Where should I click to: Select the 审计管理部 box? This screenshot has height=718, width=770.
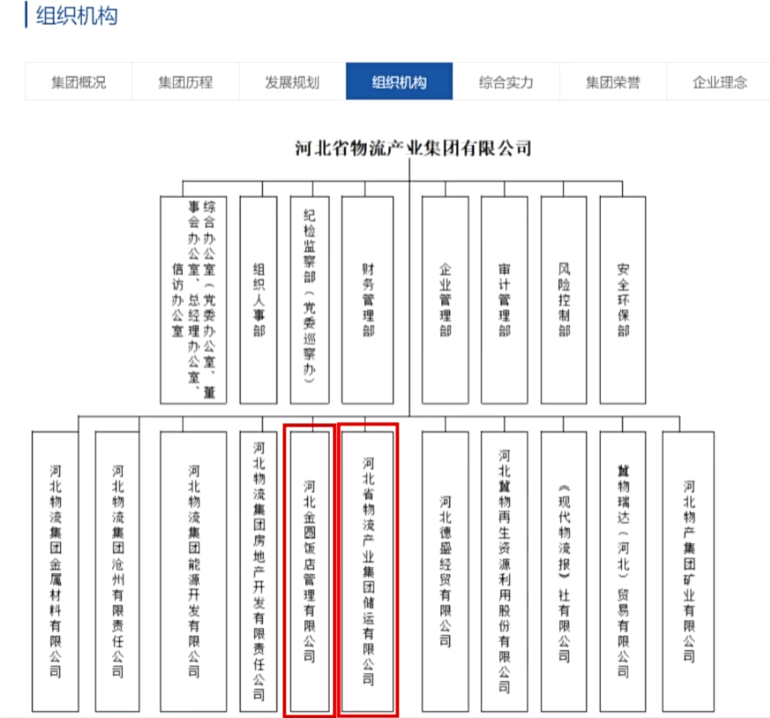point(504,300)
